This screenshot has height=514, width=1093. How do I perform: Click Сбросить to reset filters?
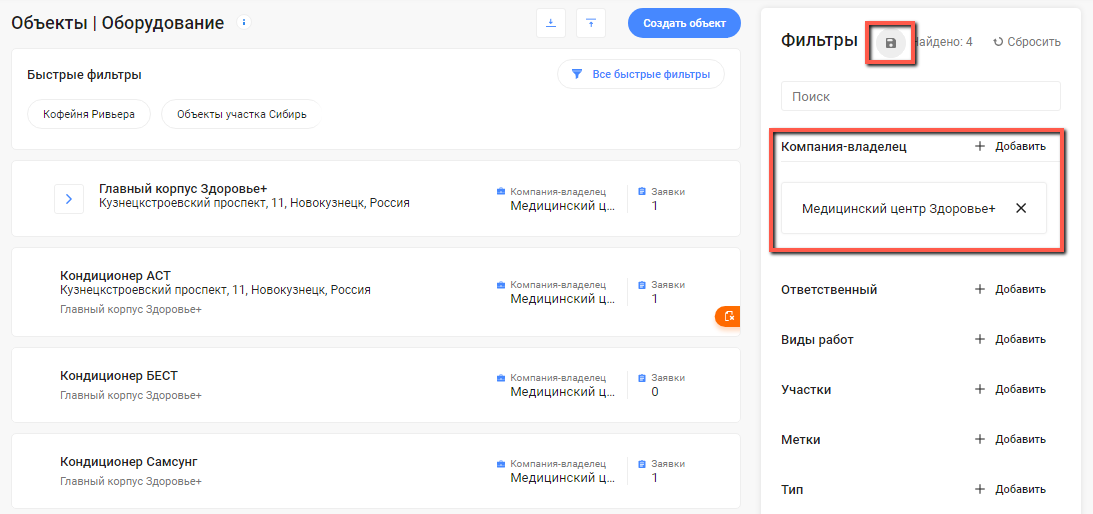[1034, 42]
